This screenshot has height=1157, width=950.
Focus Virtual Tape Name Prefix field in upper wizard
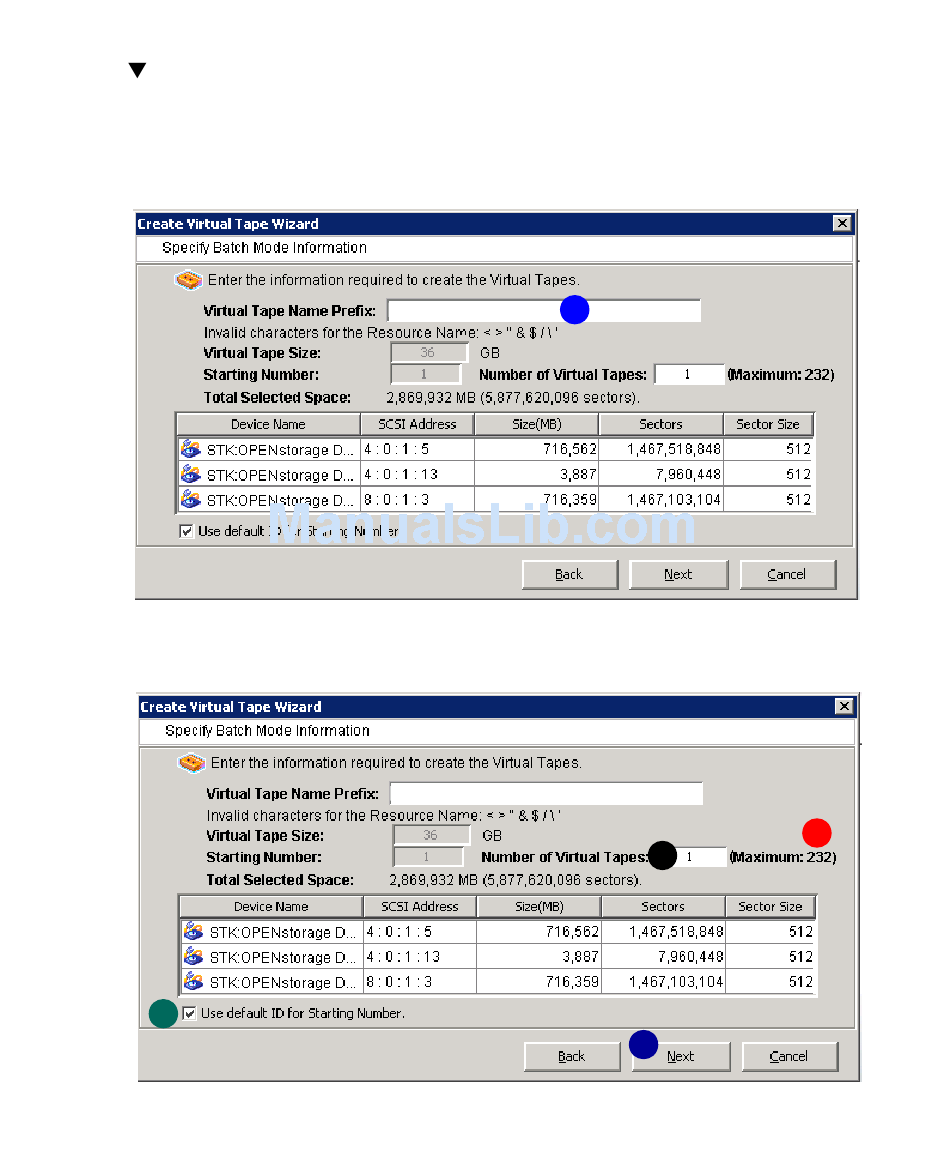coord(544,311)
